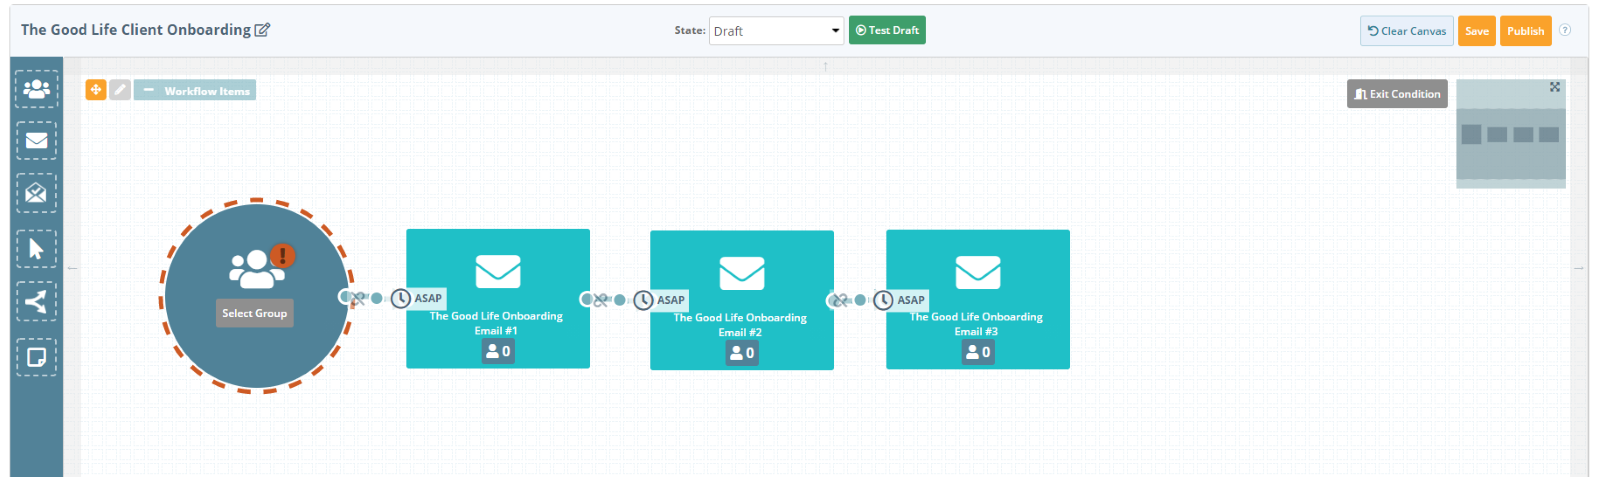The width and height of the screenshot is (1600, 477).
Task: Unlink connection before Email #2
Action: [599, 299]
